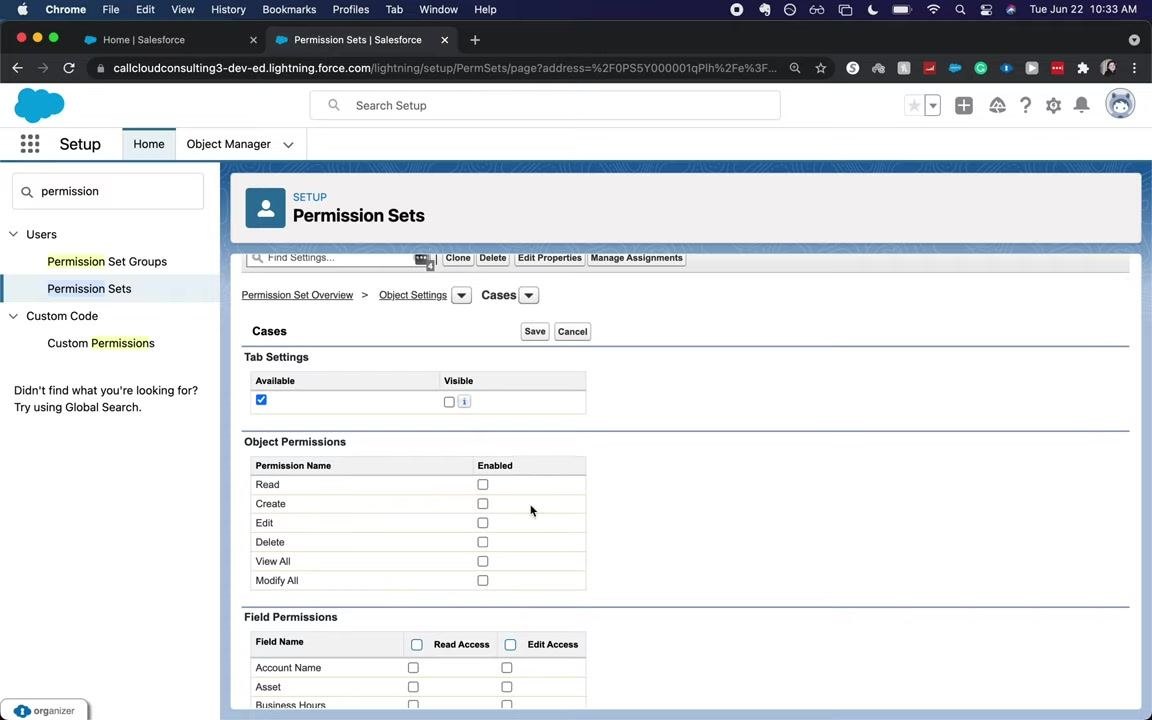Open the Cases dropdown arrow
The height and width of the screenshot is (720, 1152).
click(529, 295)
